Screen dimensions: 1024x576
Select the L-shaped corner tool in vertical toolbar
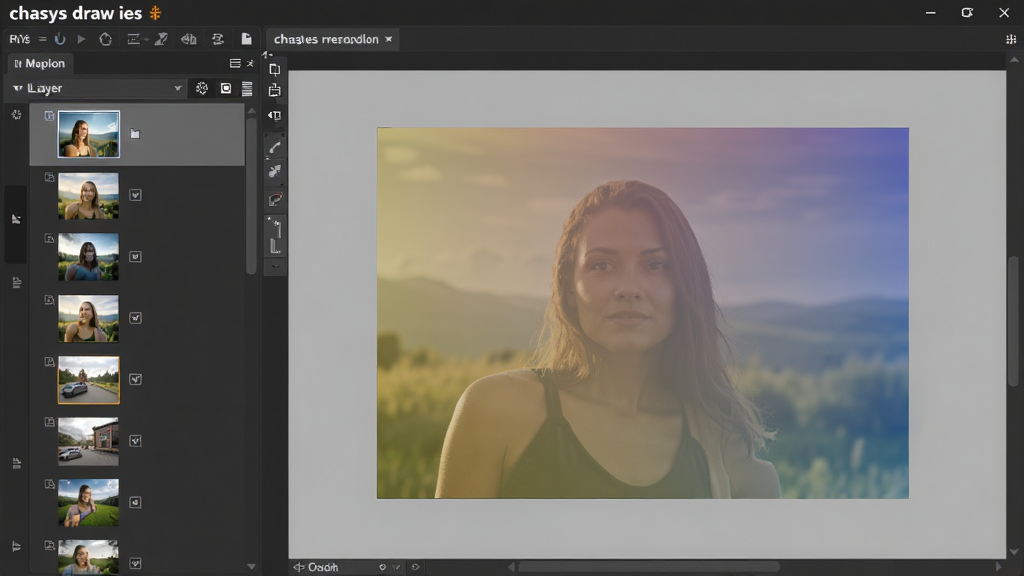[275, 246]
